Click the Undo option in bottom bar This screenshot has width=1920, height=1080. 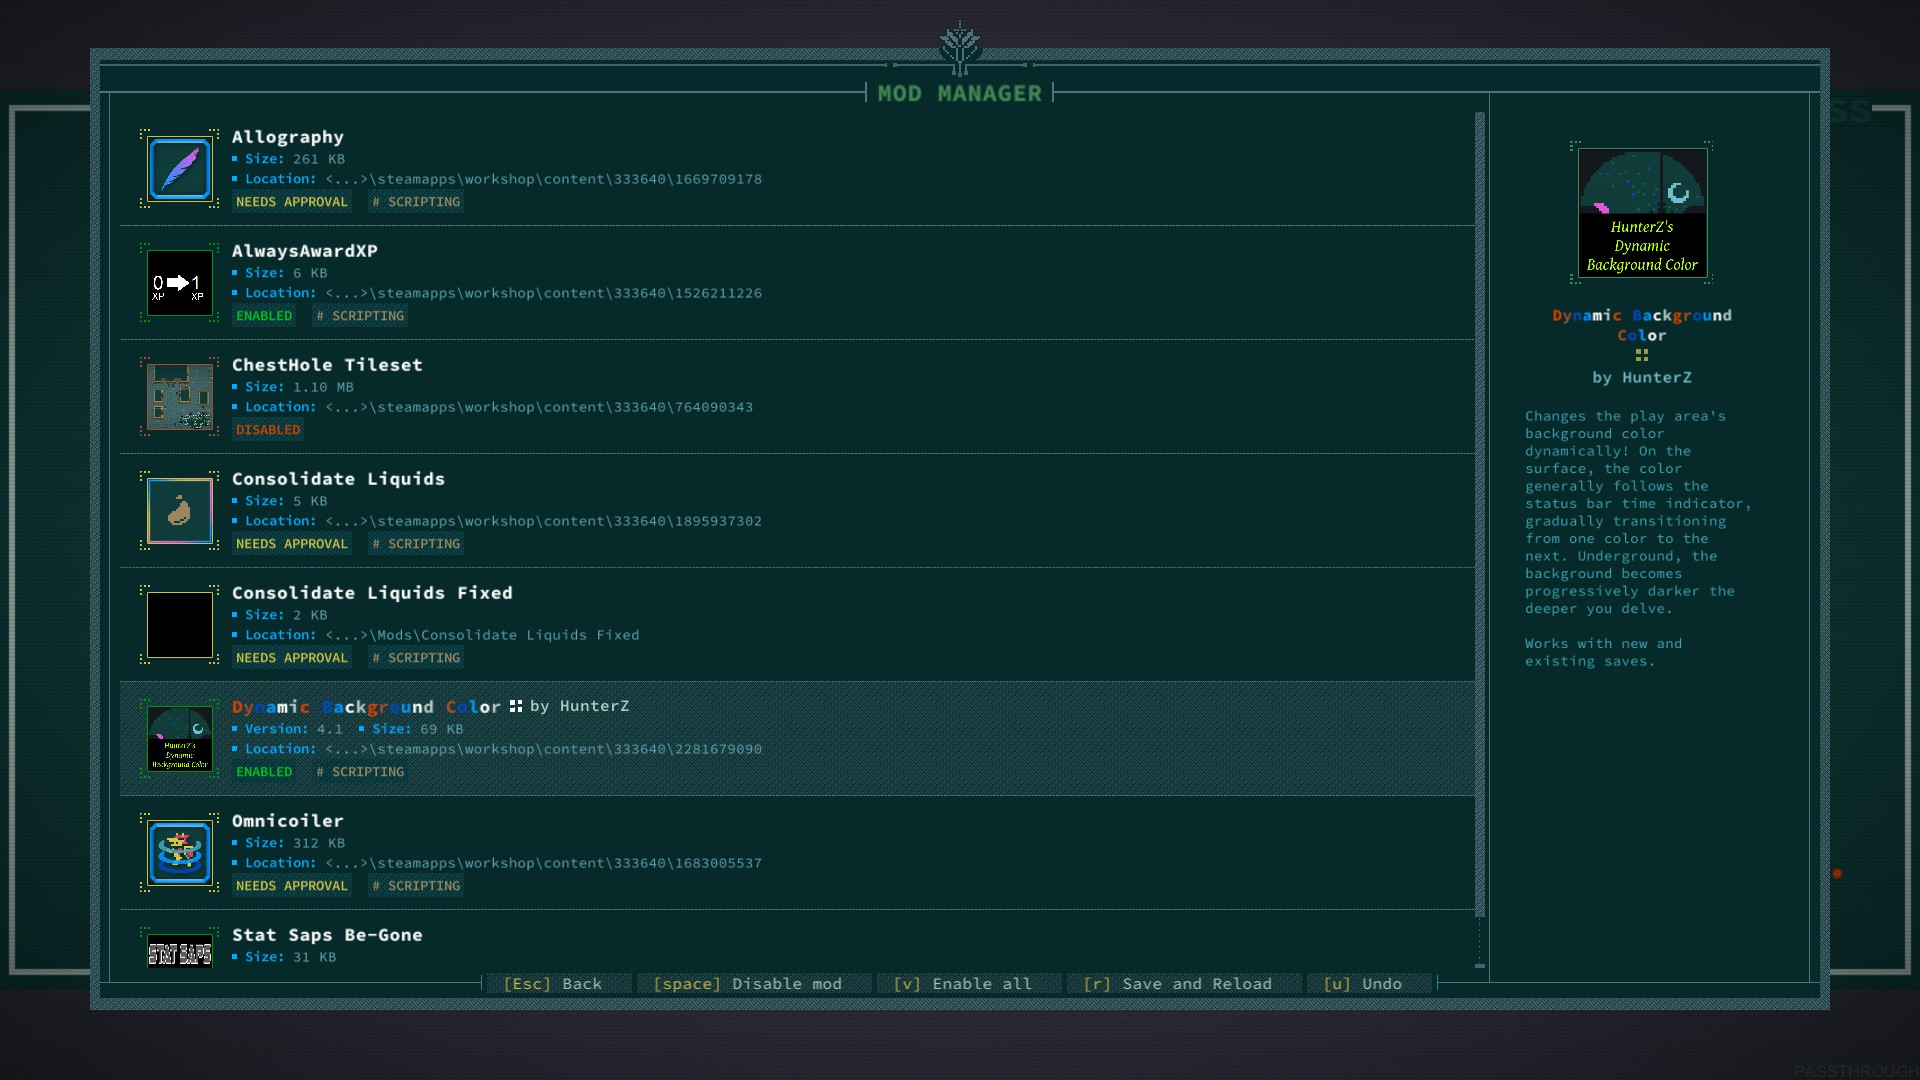click(1362, 984)
